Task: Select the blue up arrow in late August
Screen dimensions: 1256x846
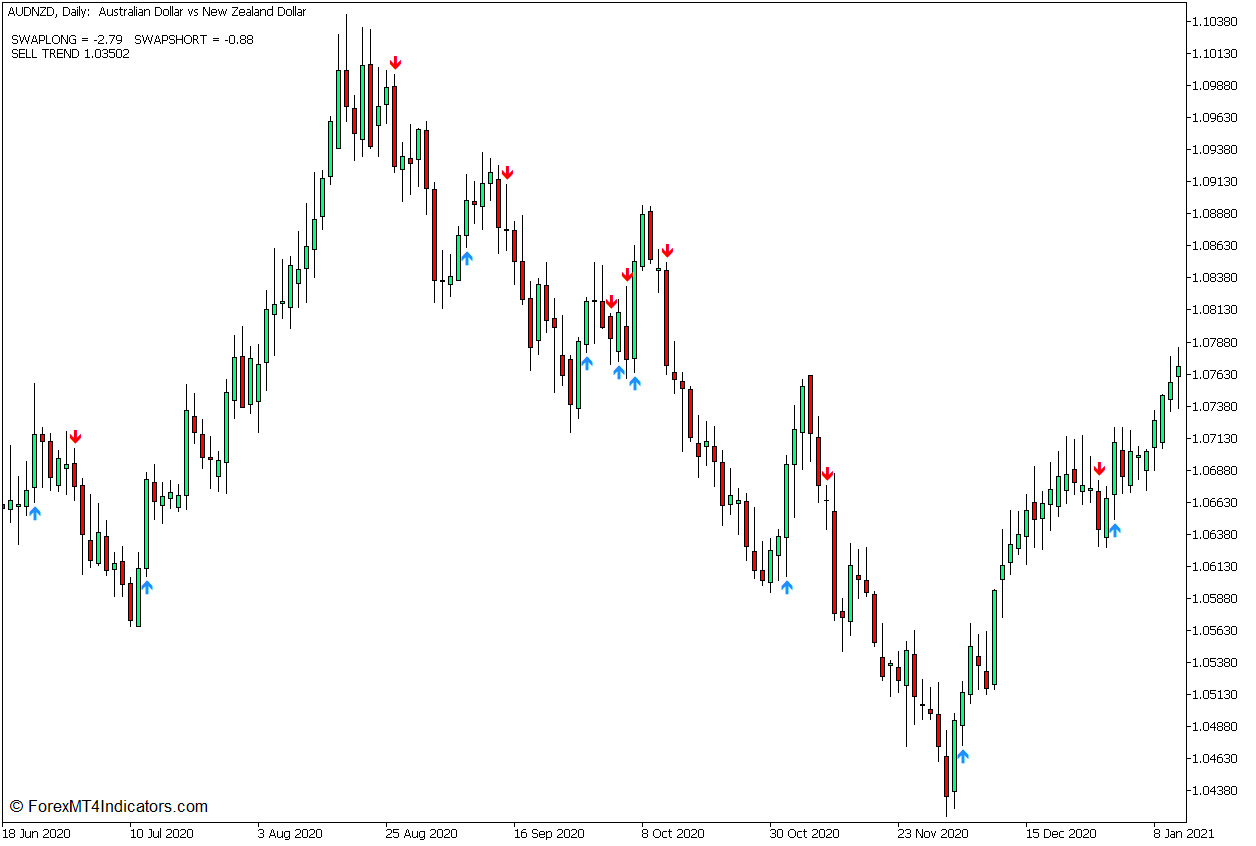Action: click(x=468, y=257)
